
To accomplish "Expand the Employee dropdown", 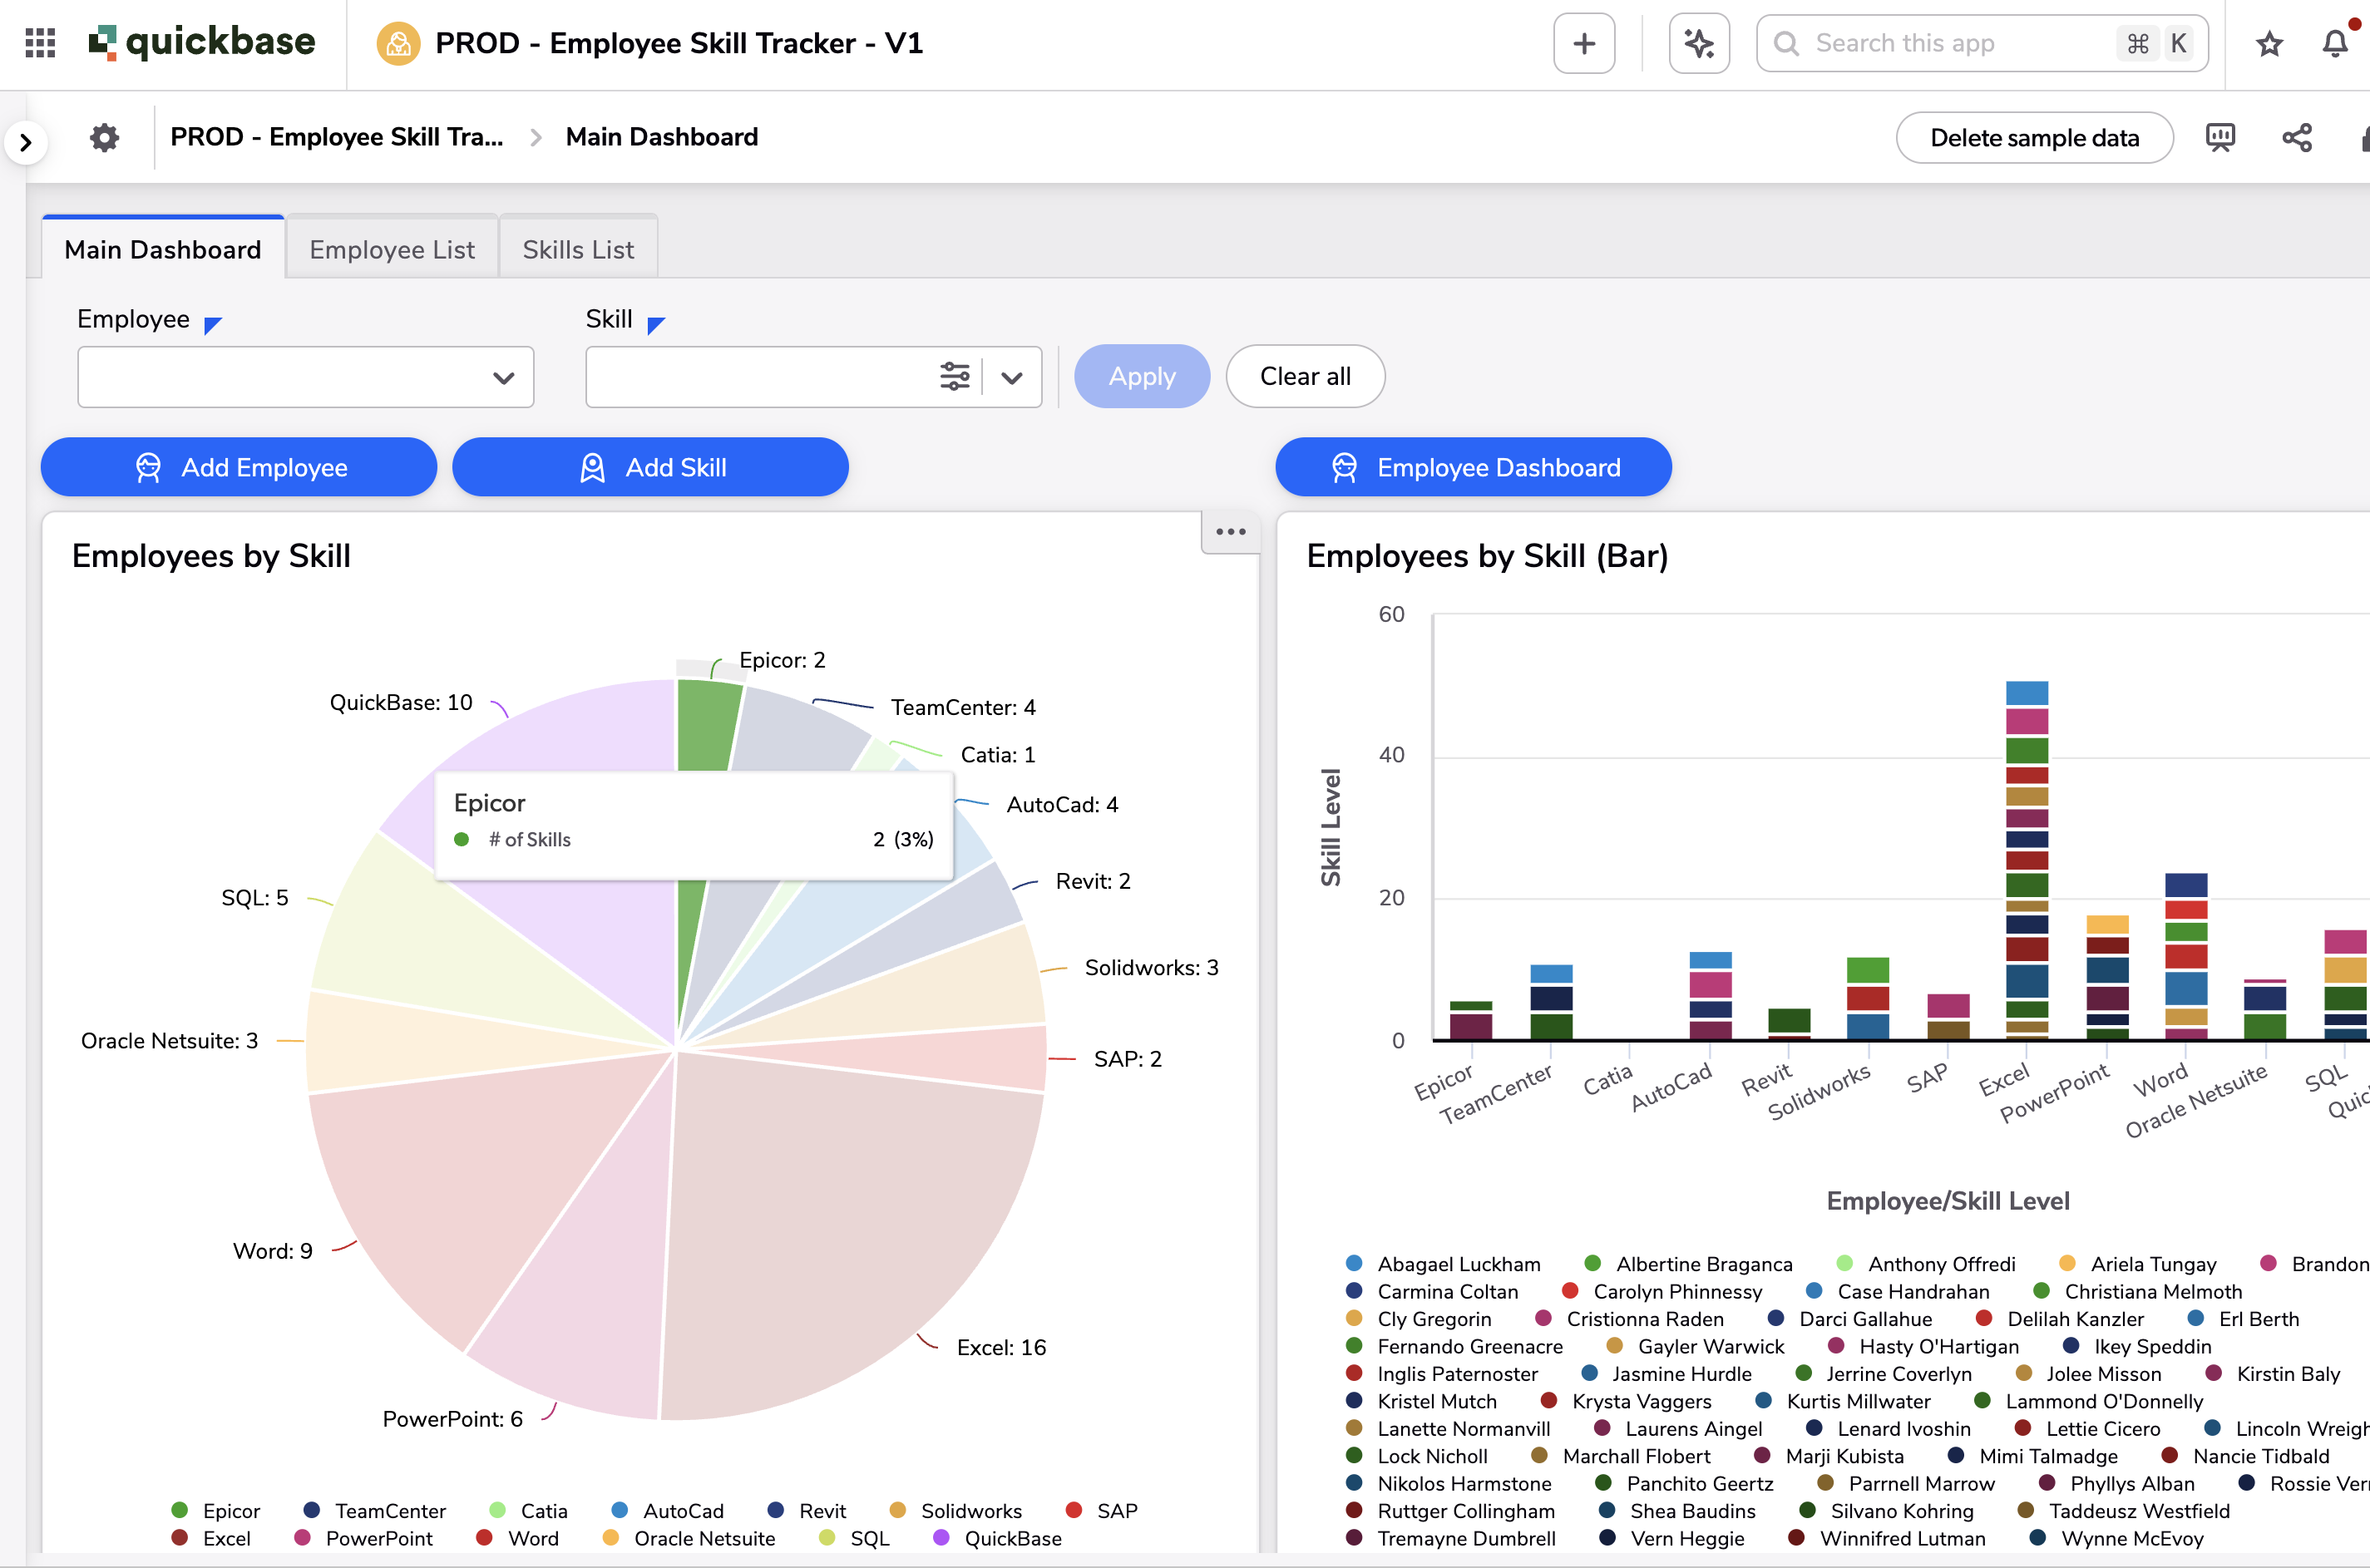I will (503, 377).
